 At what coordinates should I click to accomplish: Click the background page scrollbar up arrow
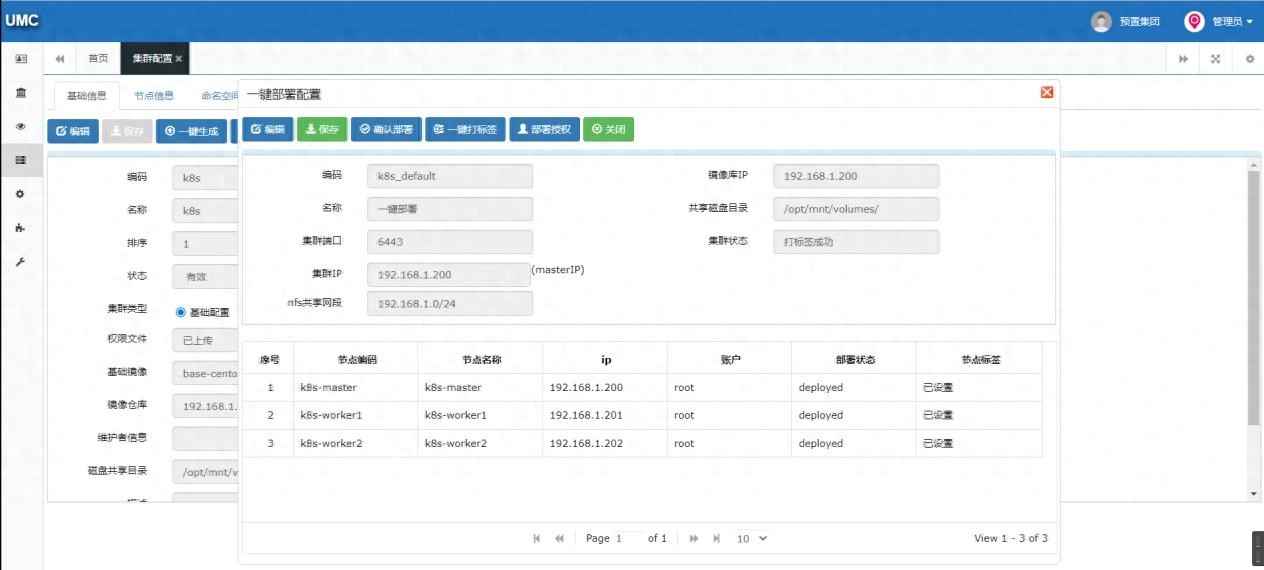pos(1254,163)
